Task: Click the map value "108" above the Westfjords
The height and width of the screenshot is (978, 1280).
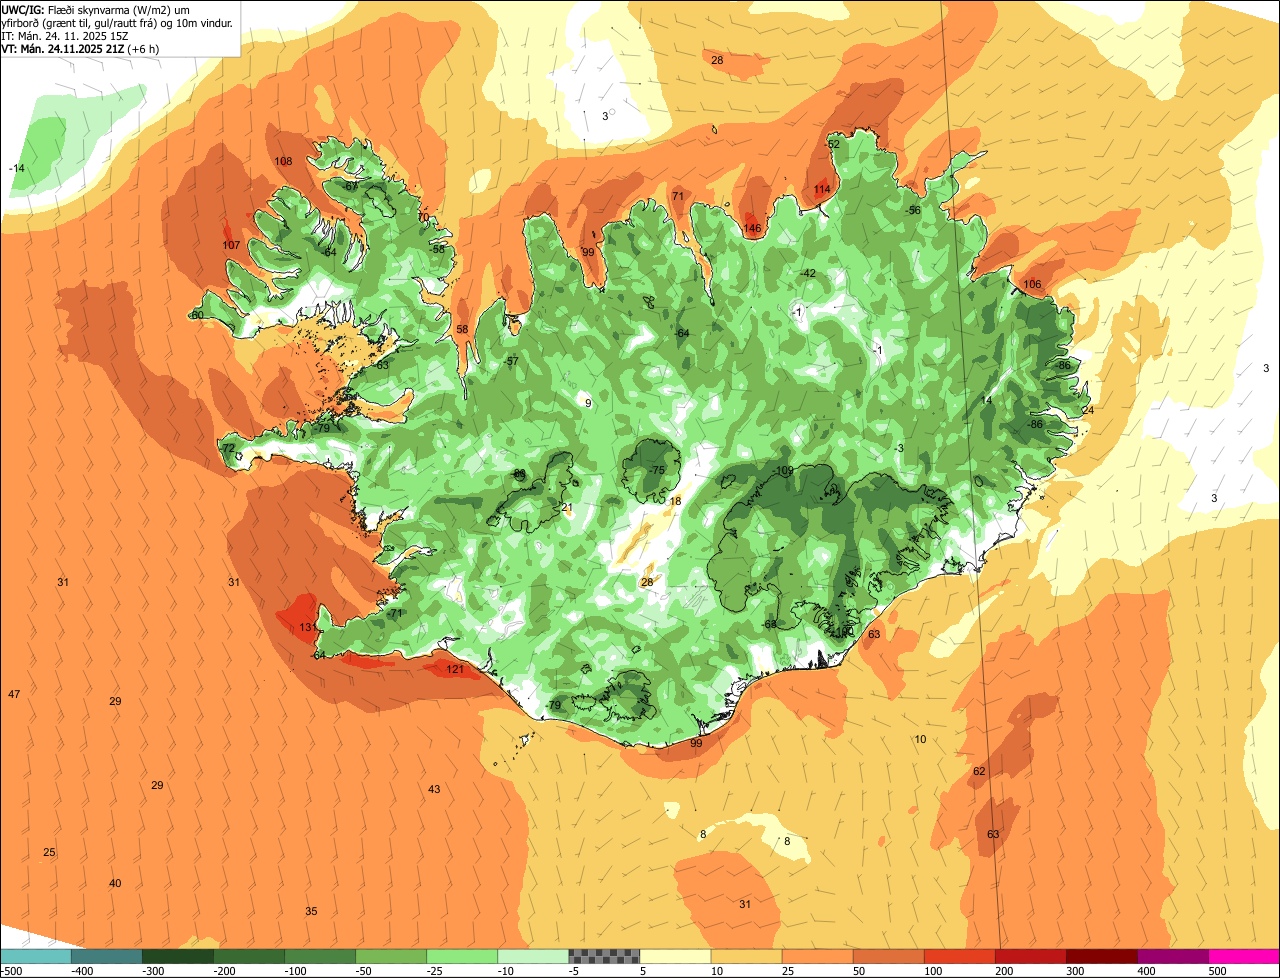Action: 284,162
